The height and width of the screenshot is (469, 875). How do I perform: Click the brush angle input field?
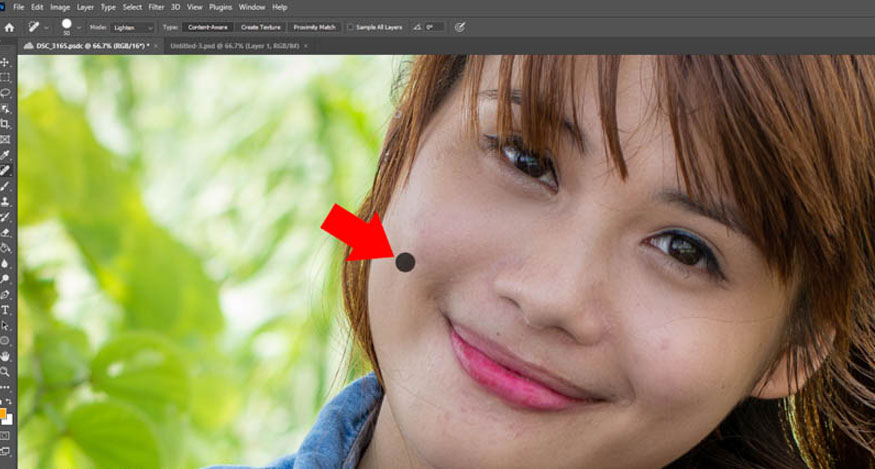point(435,27)
